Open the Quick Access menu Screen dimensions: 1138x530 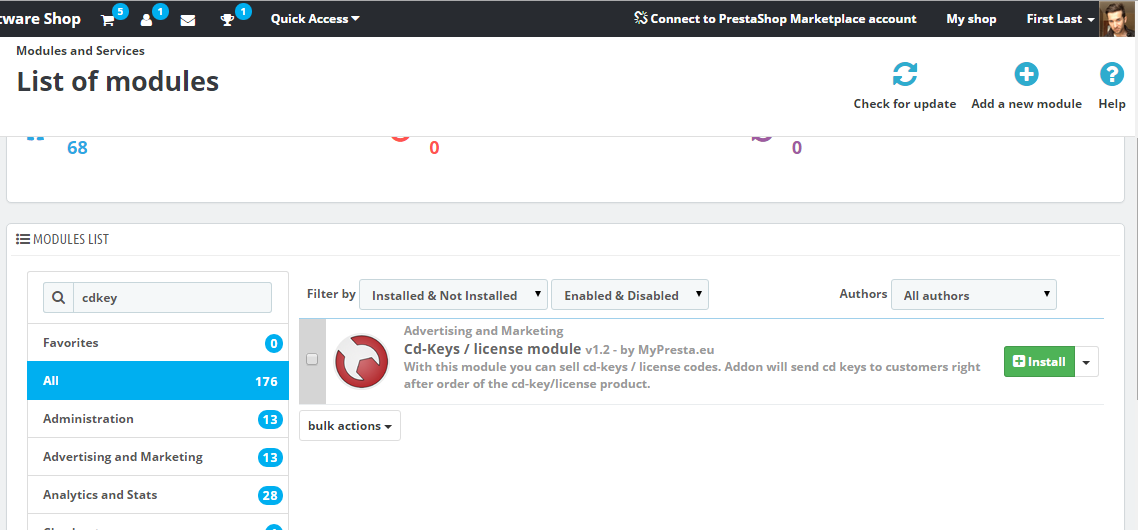(x=315, y=19)
